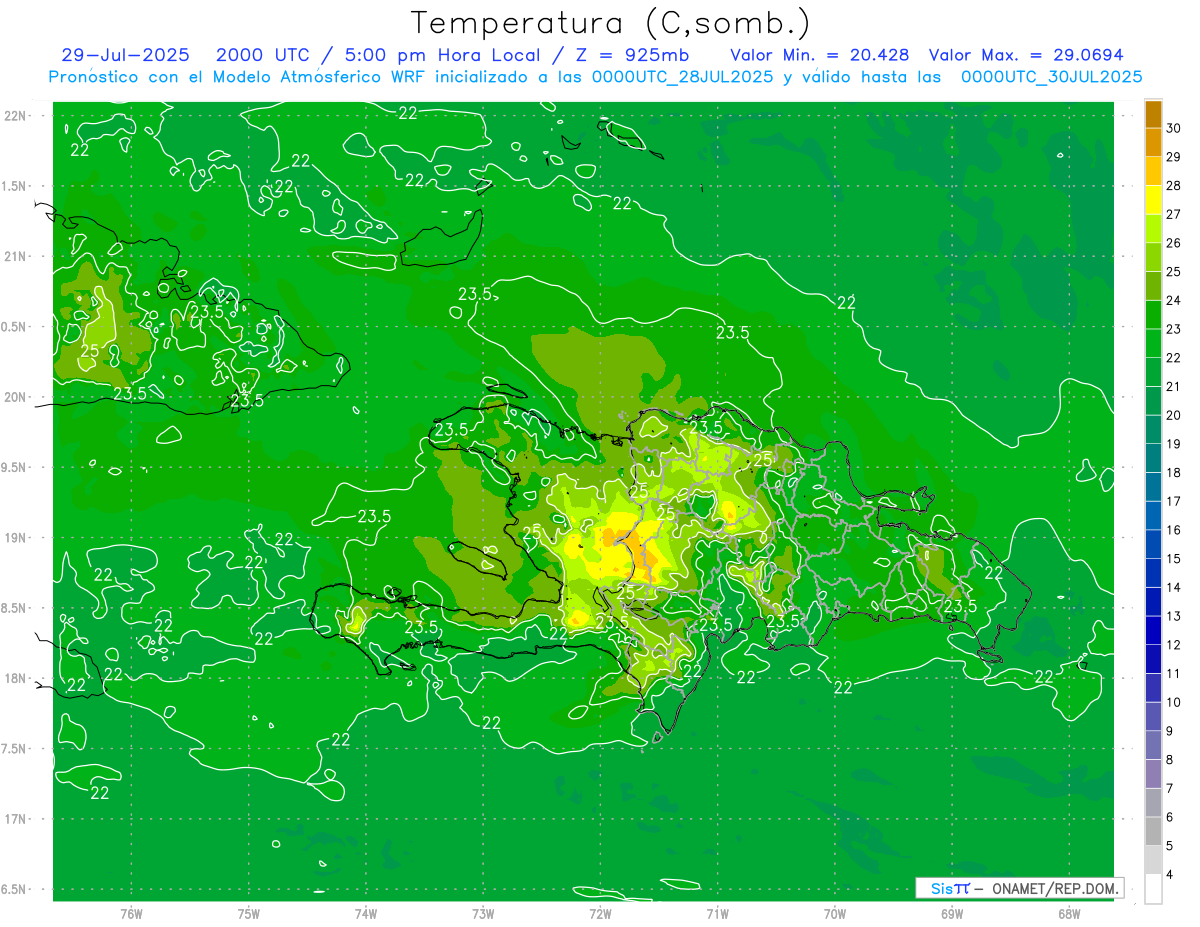Click "Valor Min. = 20.428" text

(820, 55)
